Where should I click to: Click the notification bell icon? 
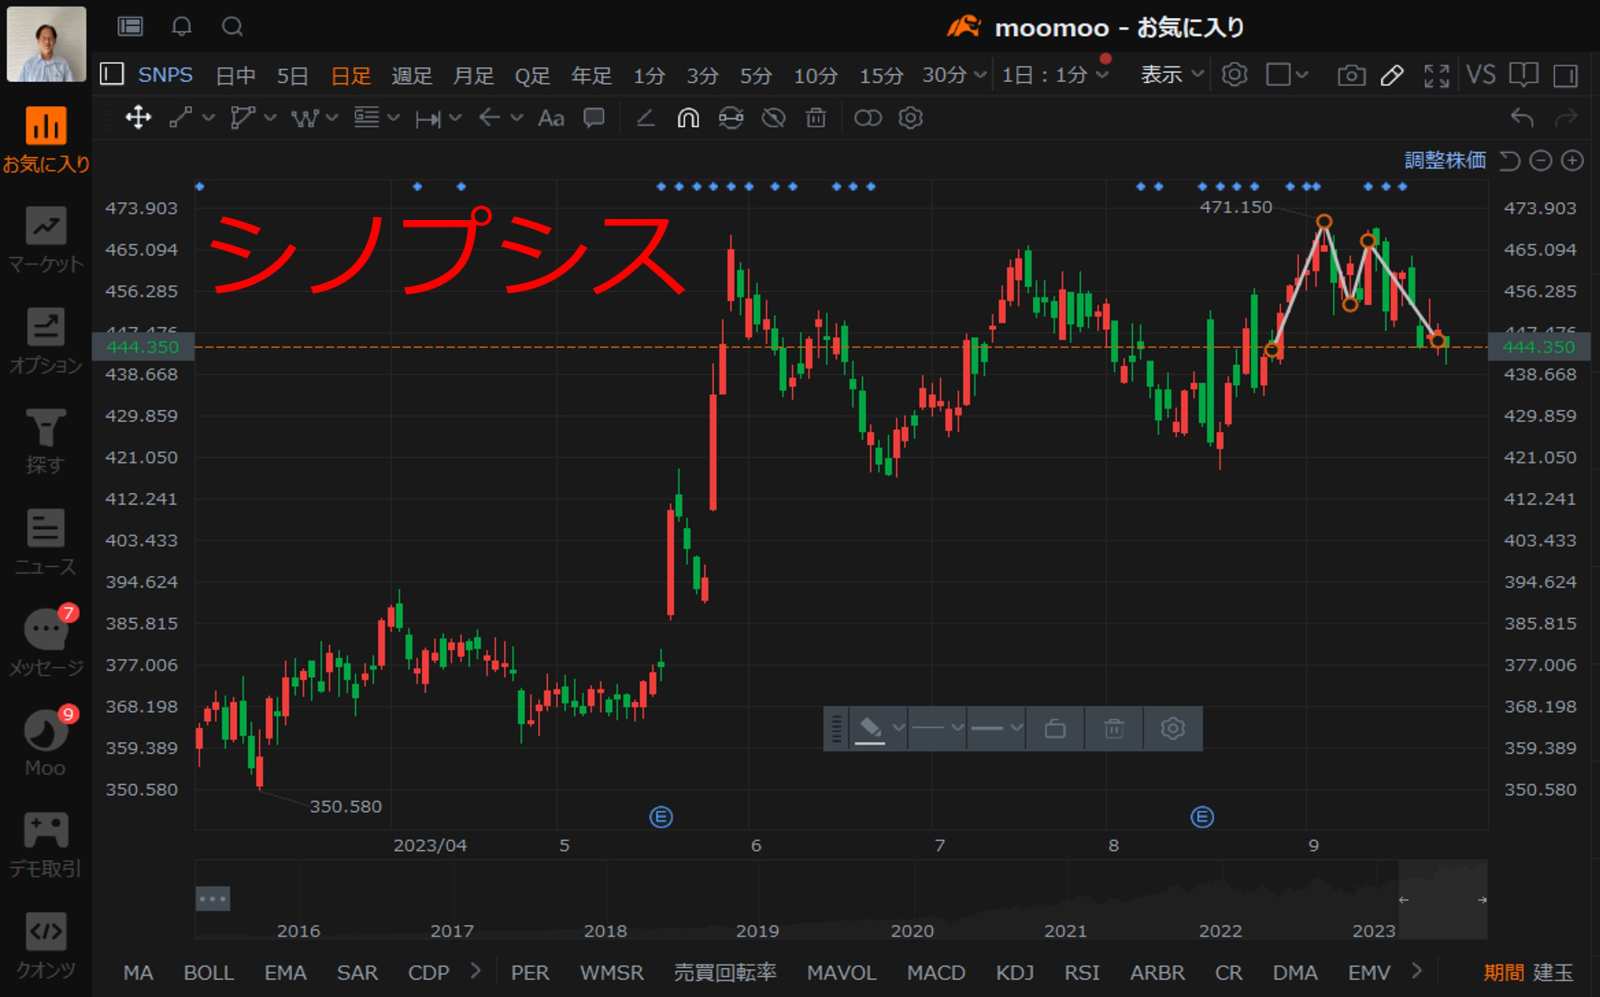pyautogui.click(x=181, y=27)
